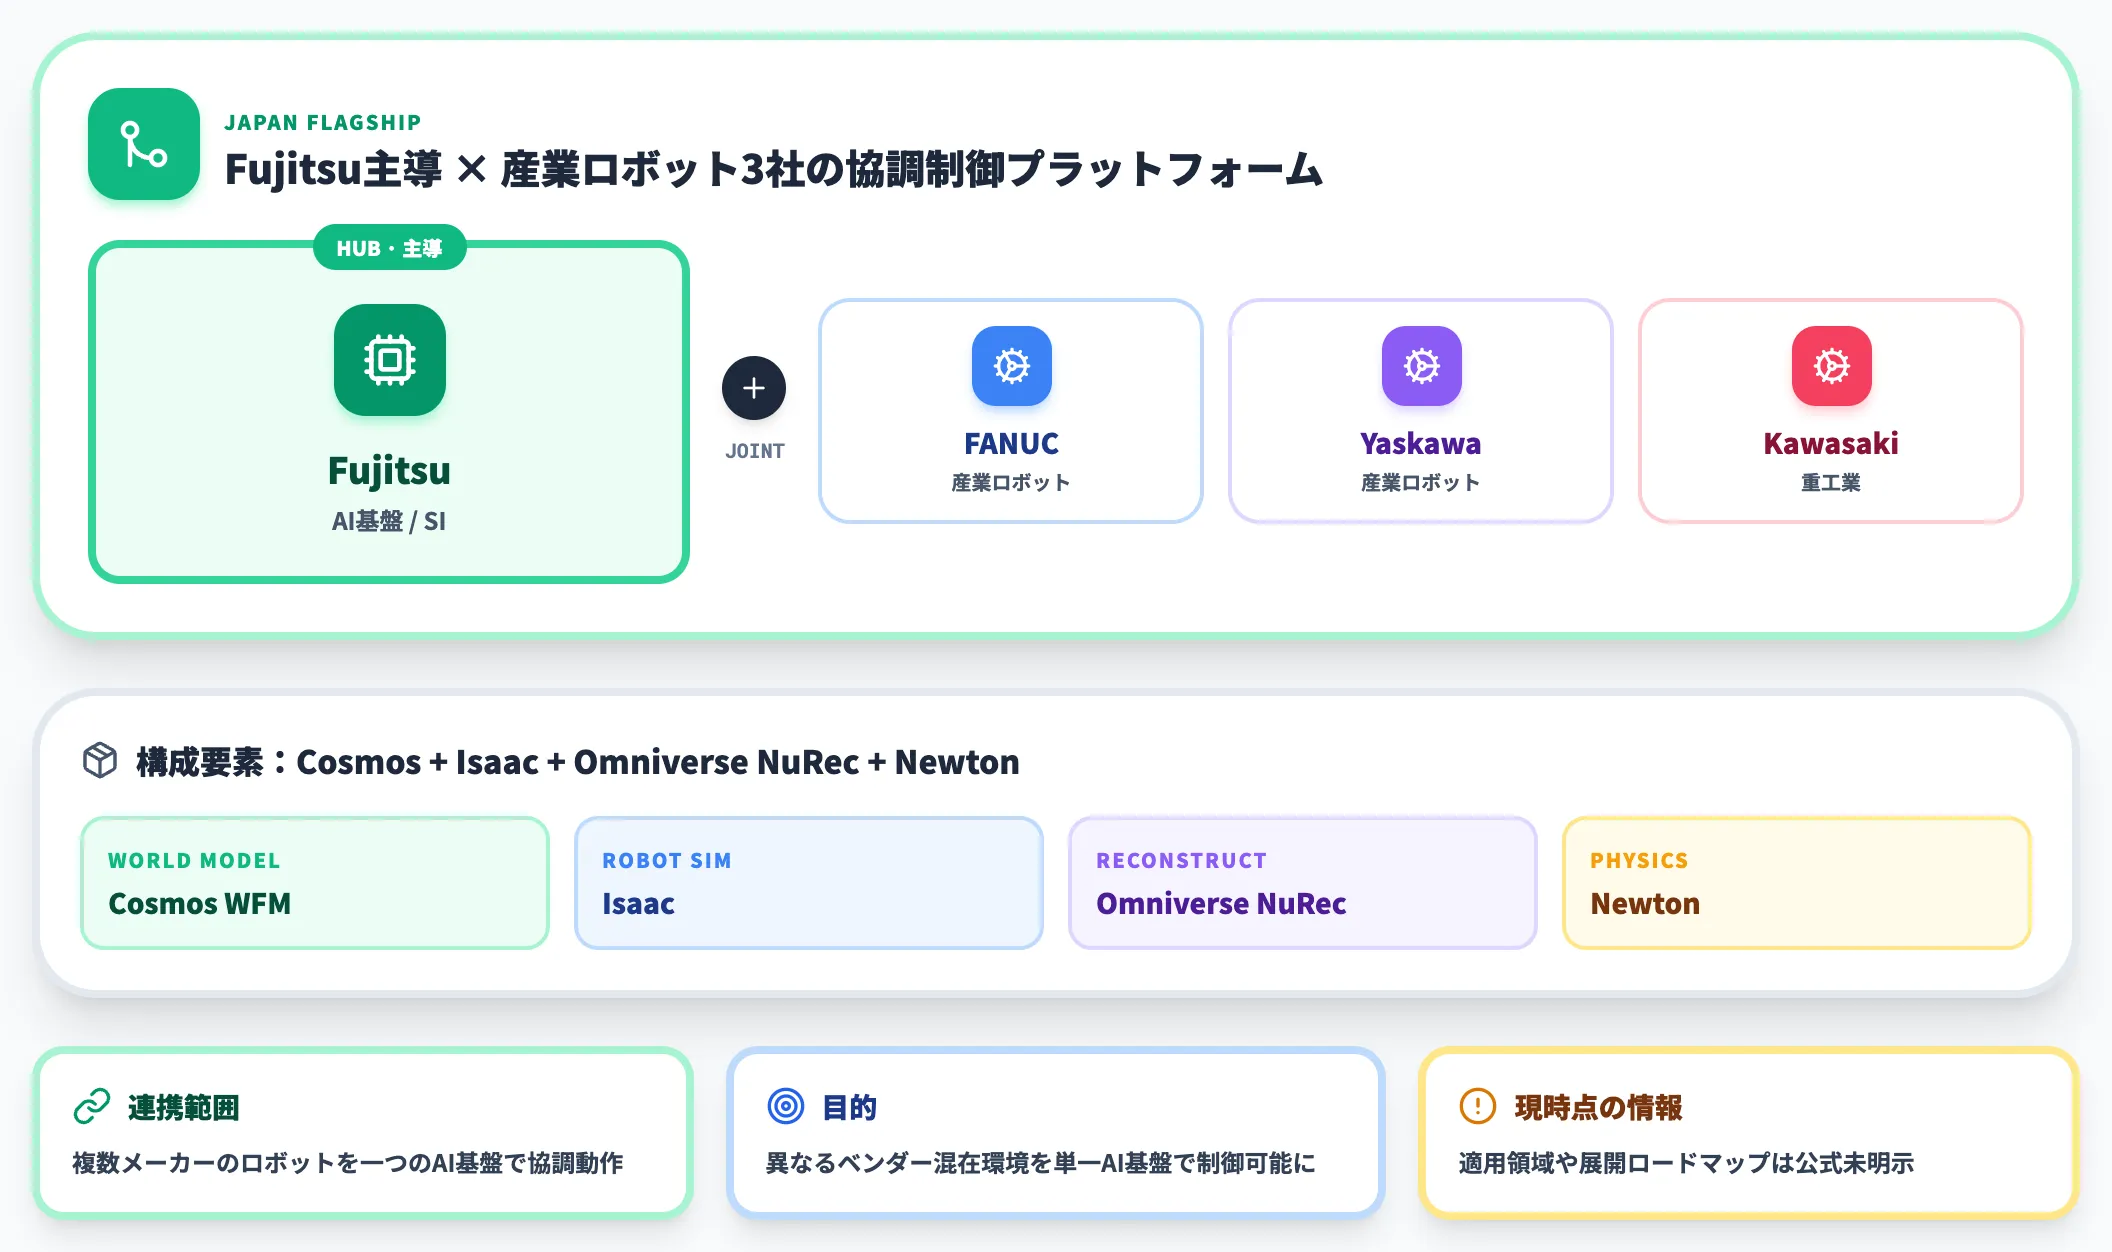Click 産業ロボット under FANUC
This screenshot has height=1252, width=2112.
[x=1011, y=482]
